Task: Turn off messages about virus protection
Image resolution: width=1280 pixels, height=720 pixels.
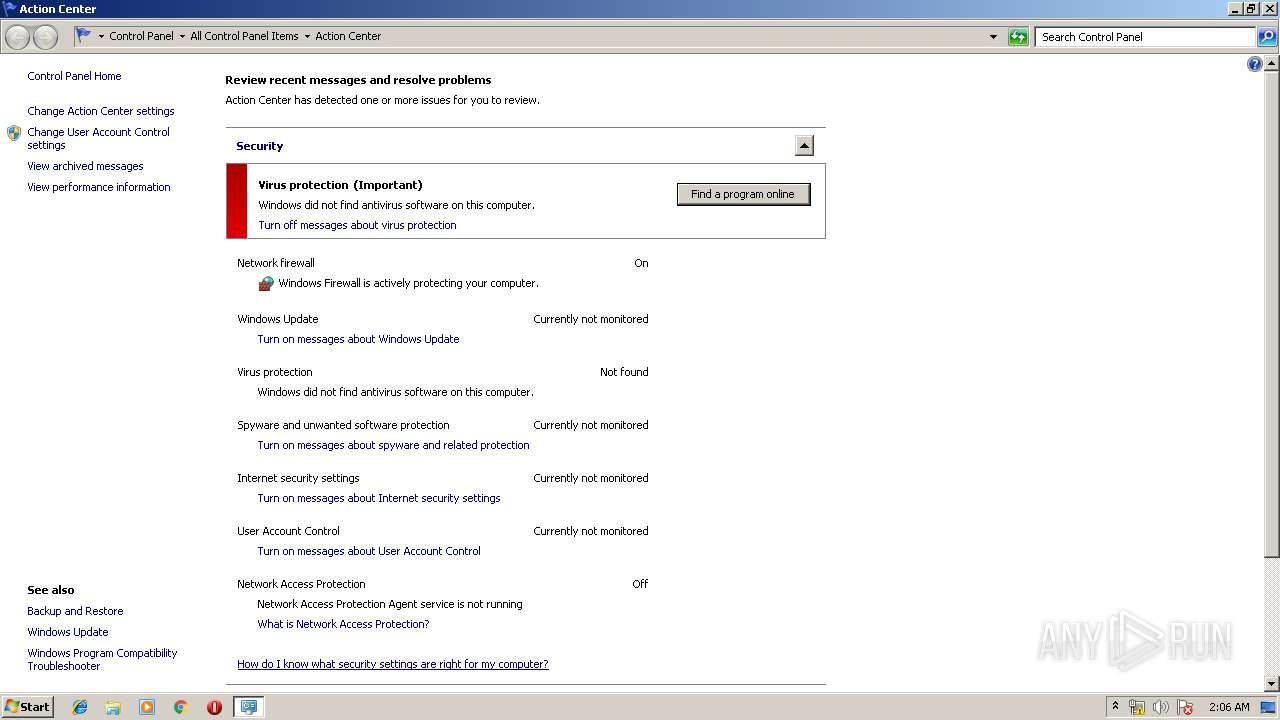Action: click(357, 225)
